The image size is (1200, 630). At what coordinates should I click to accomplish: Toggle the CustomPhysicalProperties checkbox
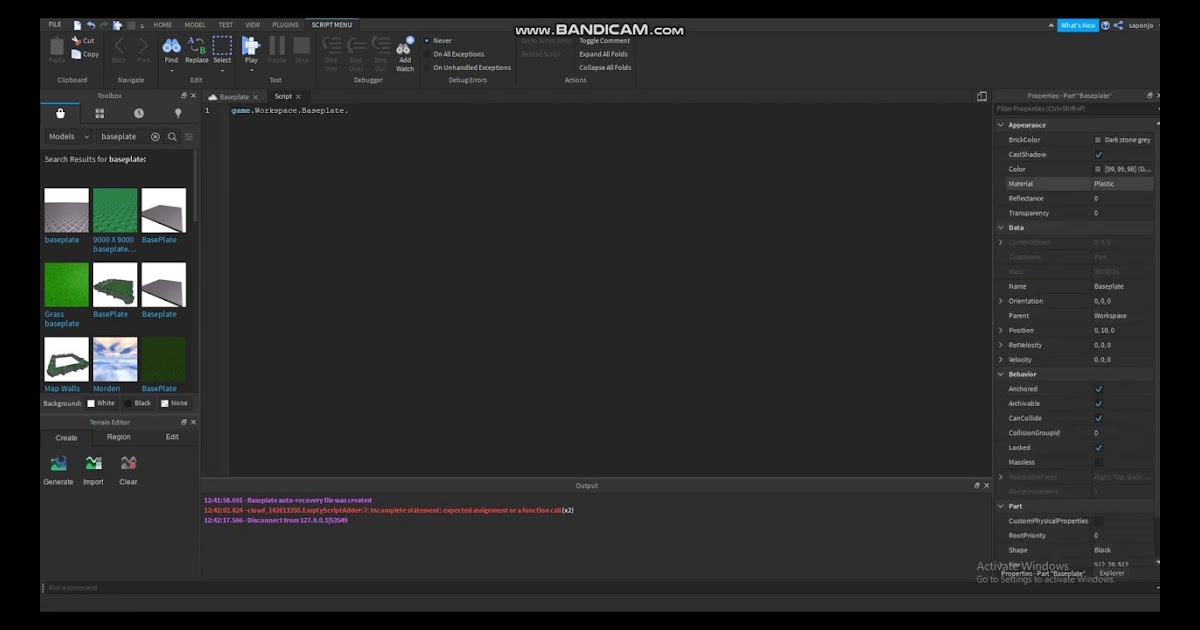coord(1098,521)
